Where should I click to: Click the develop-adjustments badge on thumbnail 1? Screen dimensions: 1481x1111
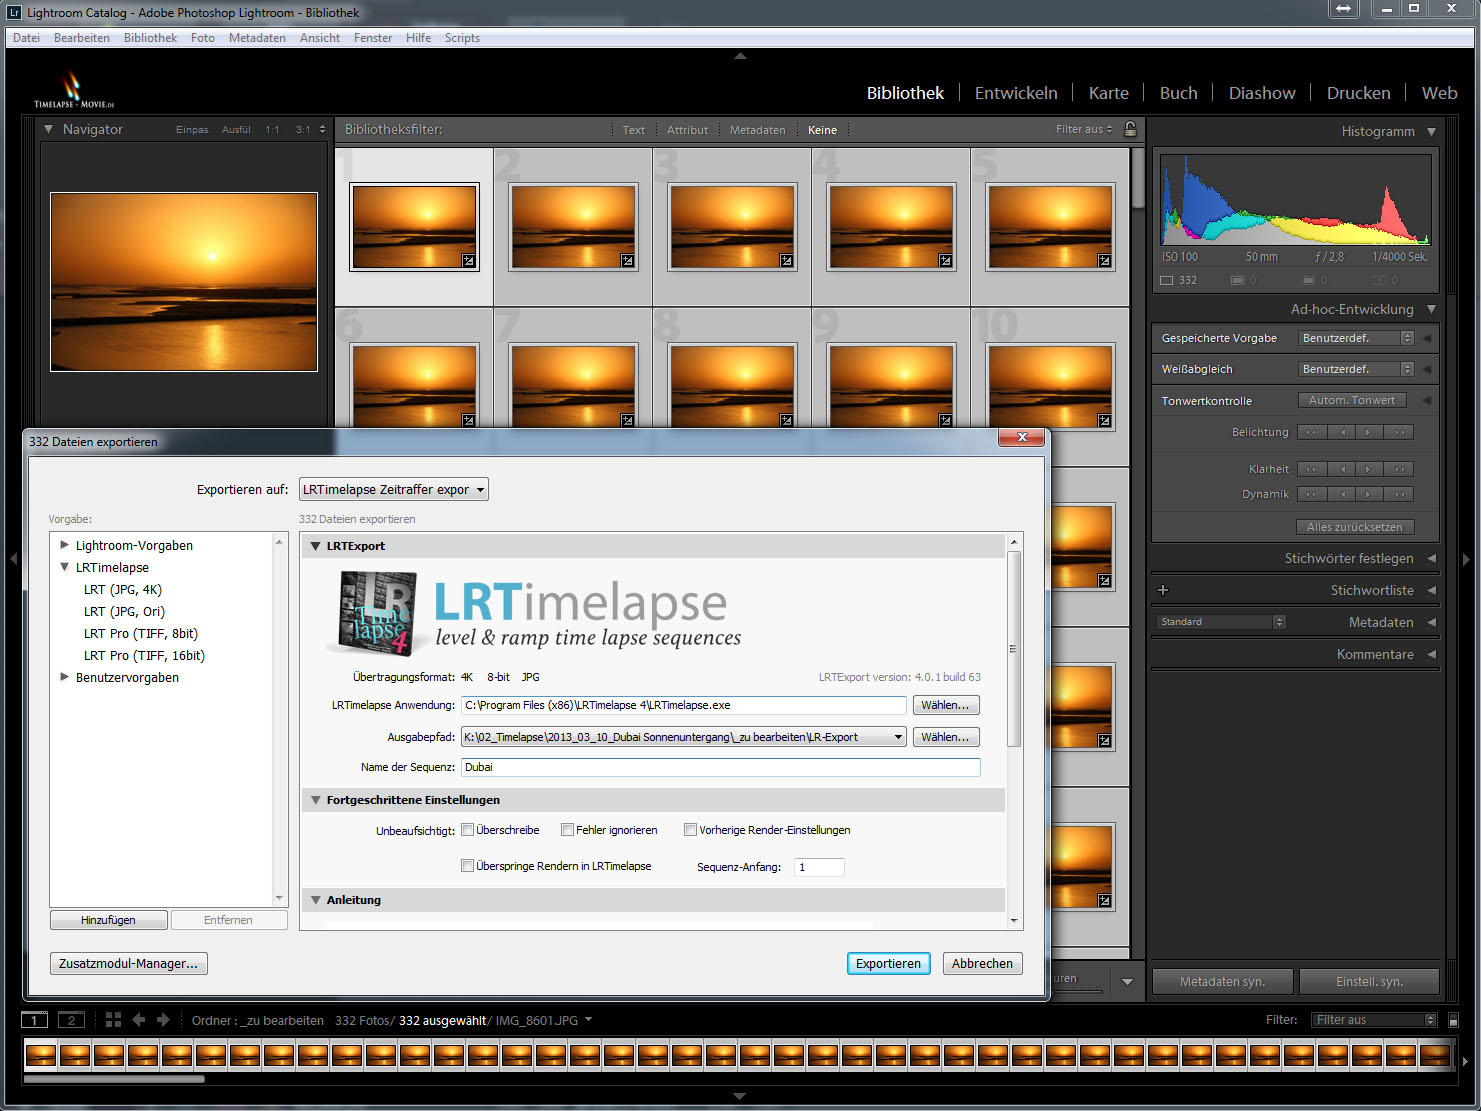[x=468, y=261]
